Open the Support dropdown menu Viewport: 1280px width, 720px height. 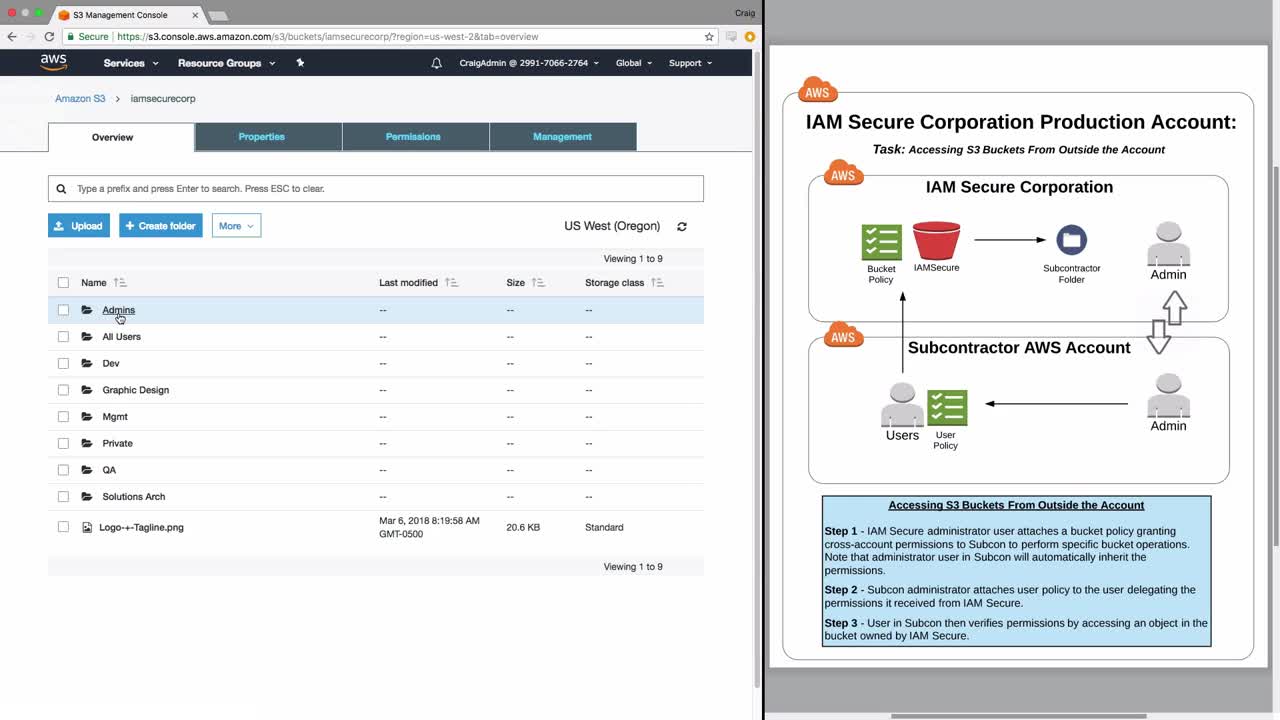[x=690, y=63]
